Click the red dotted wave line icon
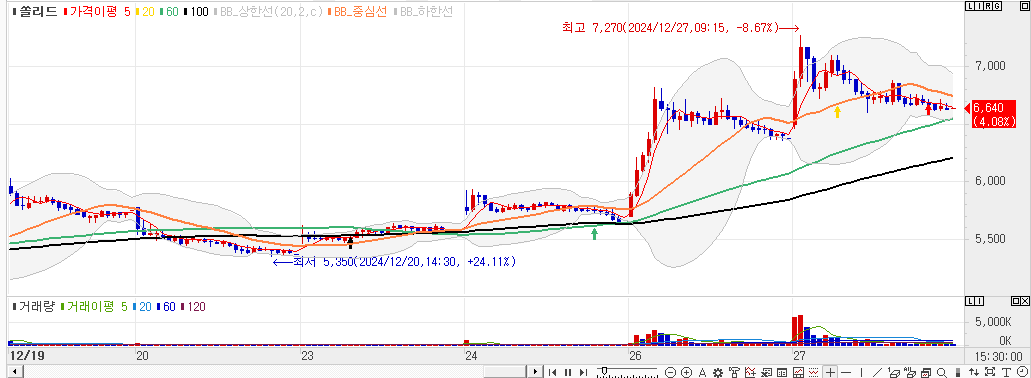This screenshot has width=1031, height=378. click(813, 372)
